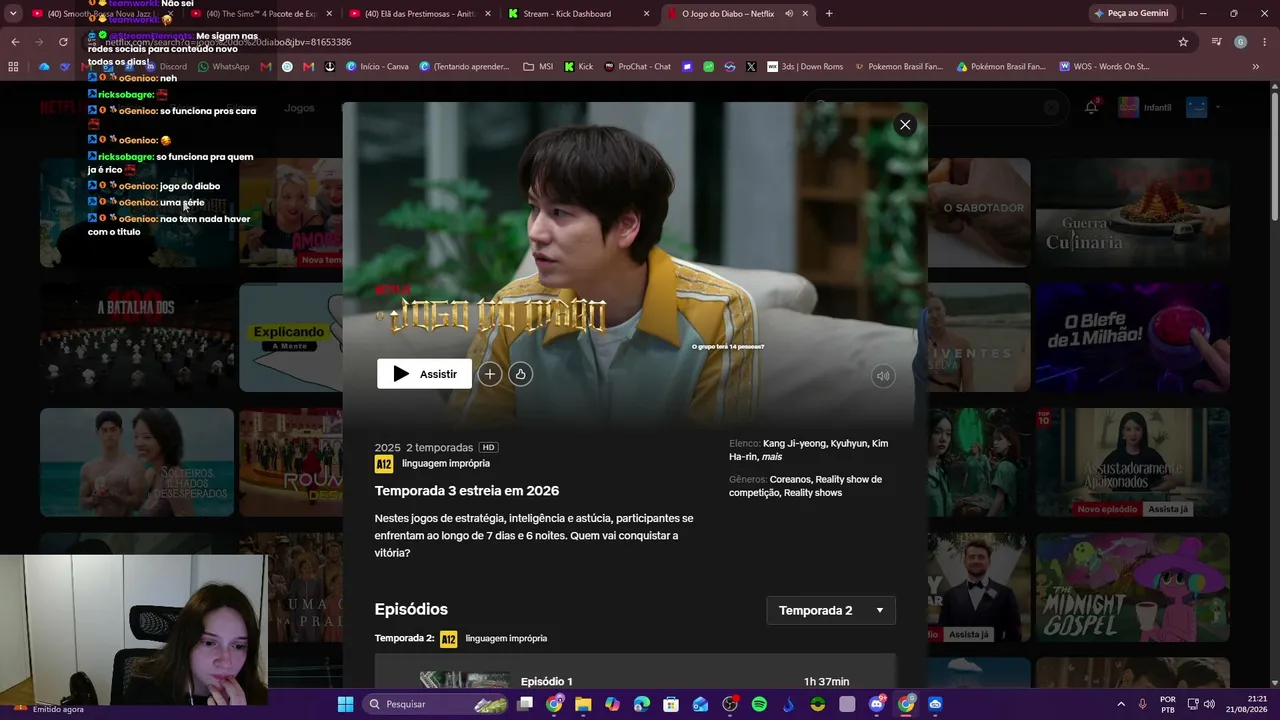The width and height of the screenshot is (1280, 720).
Task: Switch to the Elã das Prestimosas YouTube tab
Action: point(420,14)
